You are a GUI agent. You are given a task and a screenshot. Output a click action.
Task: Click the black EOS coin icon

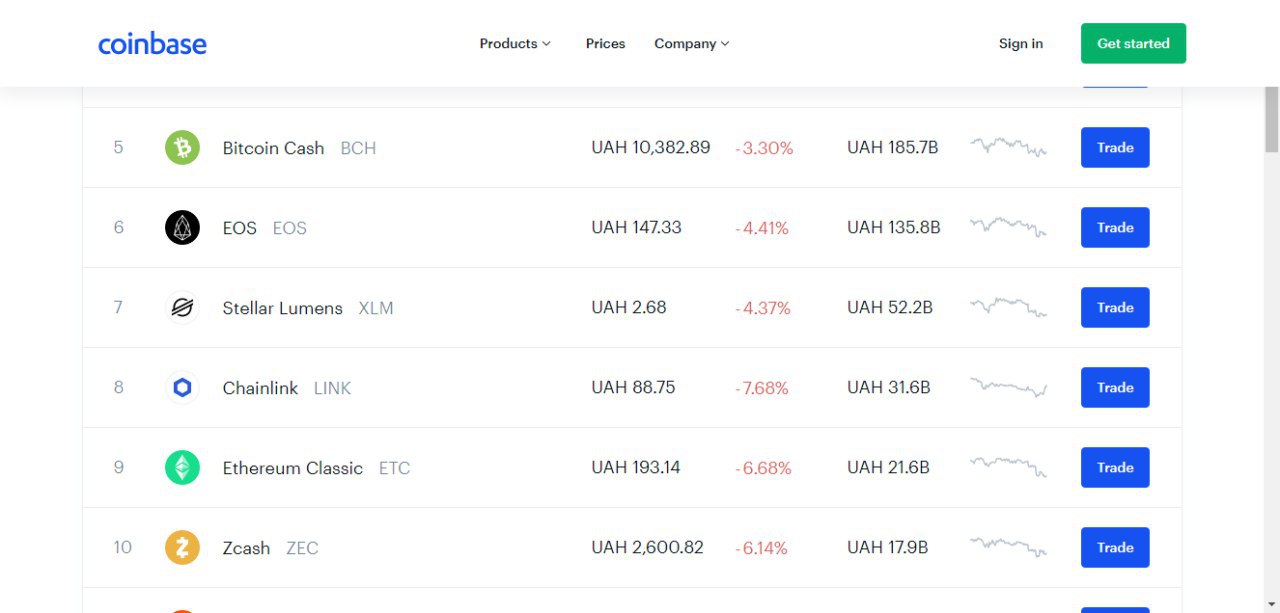[182, 228]
